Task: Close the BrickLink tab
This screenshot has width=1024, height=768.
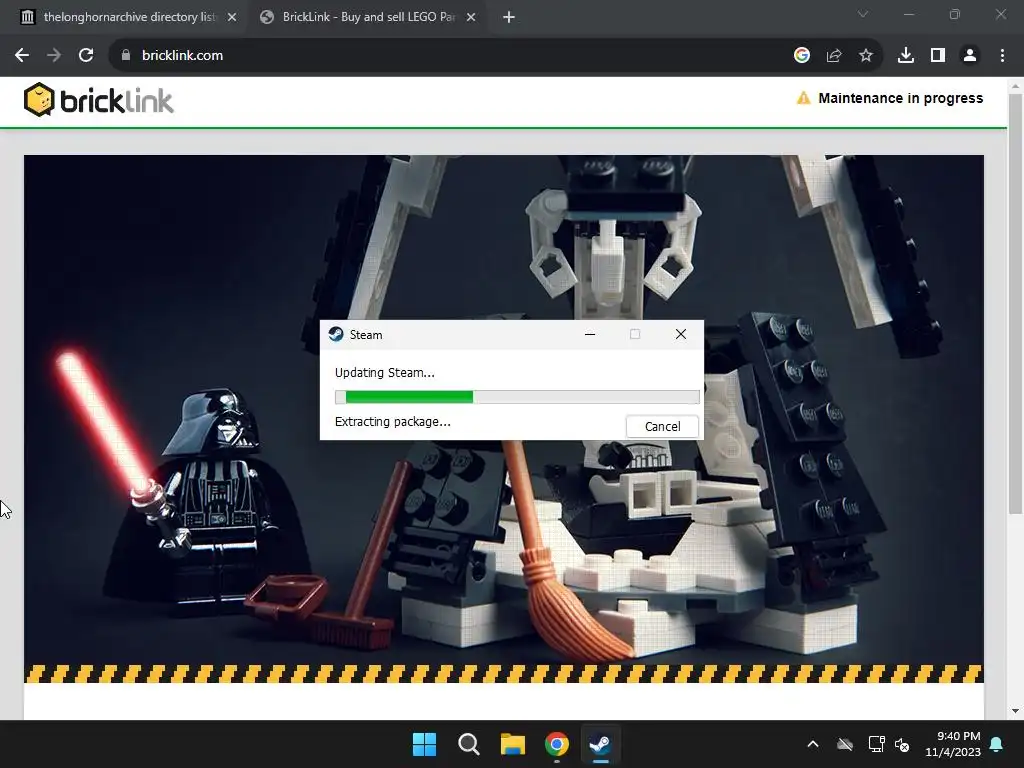Action: click(471, 17)
